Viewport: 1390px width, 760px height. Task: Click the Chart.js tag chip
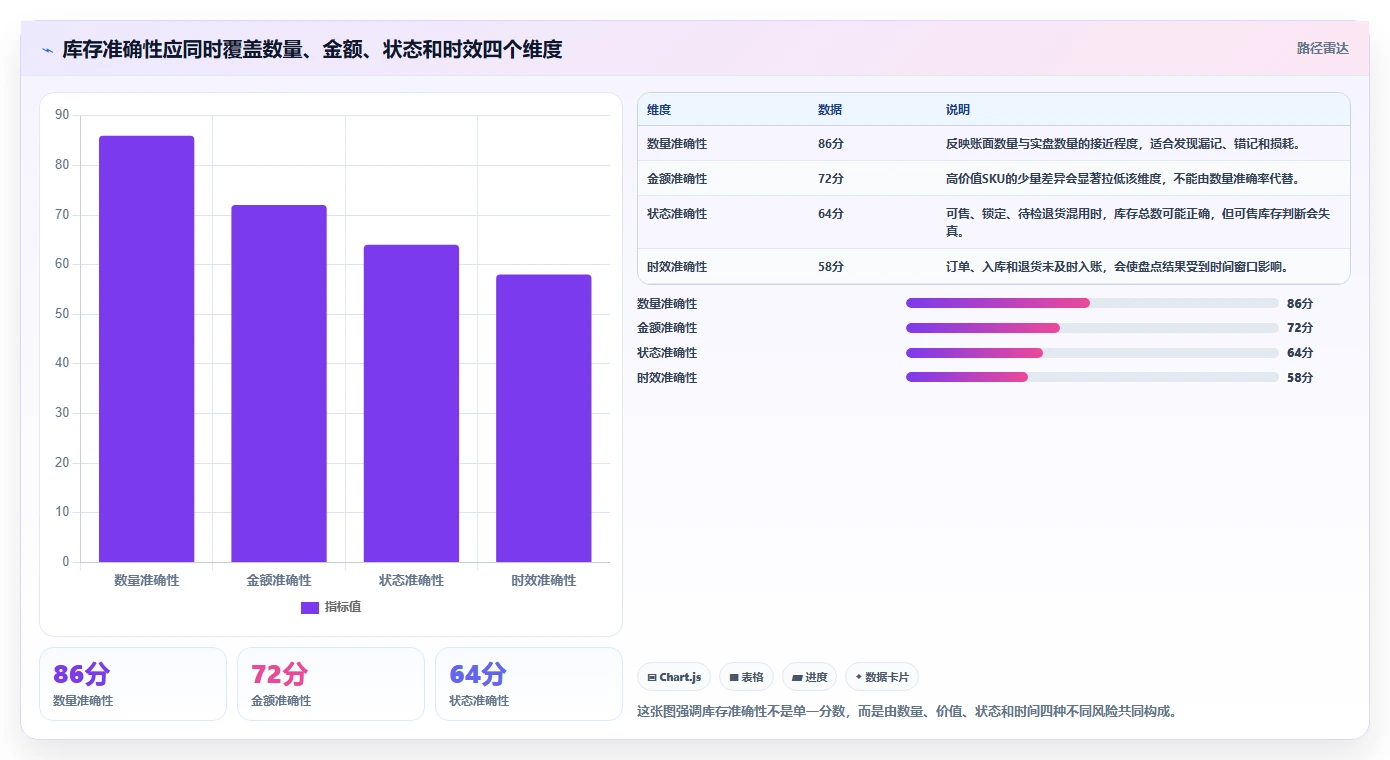click(x=674, y=677)
